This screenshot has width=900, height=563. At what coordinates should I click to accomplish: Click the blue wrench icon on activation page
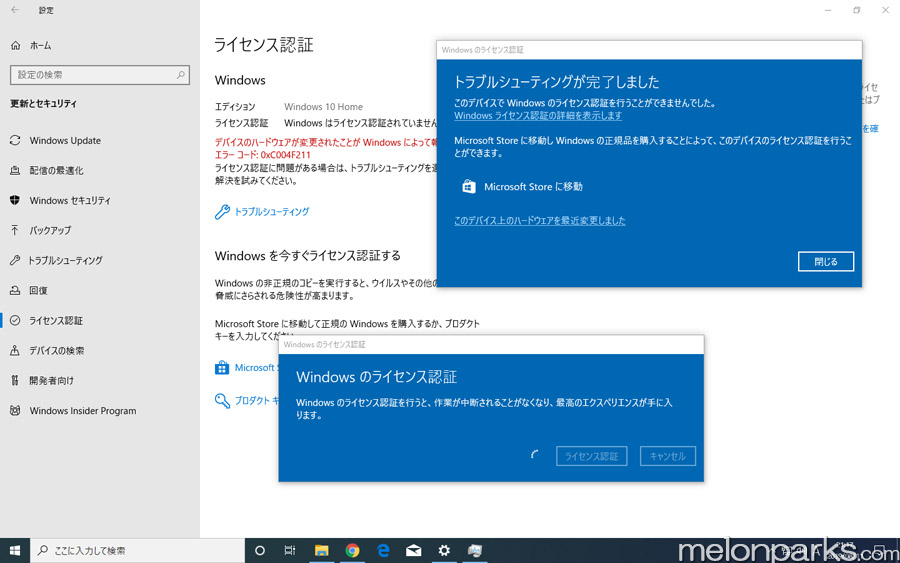pos(222,212)
